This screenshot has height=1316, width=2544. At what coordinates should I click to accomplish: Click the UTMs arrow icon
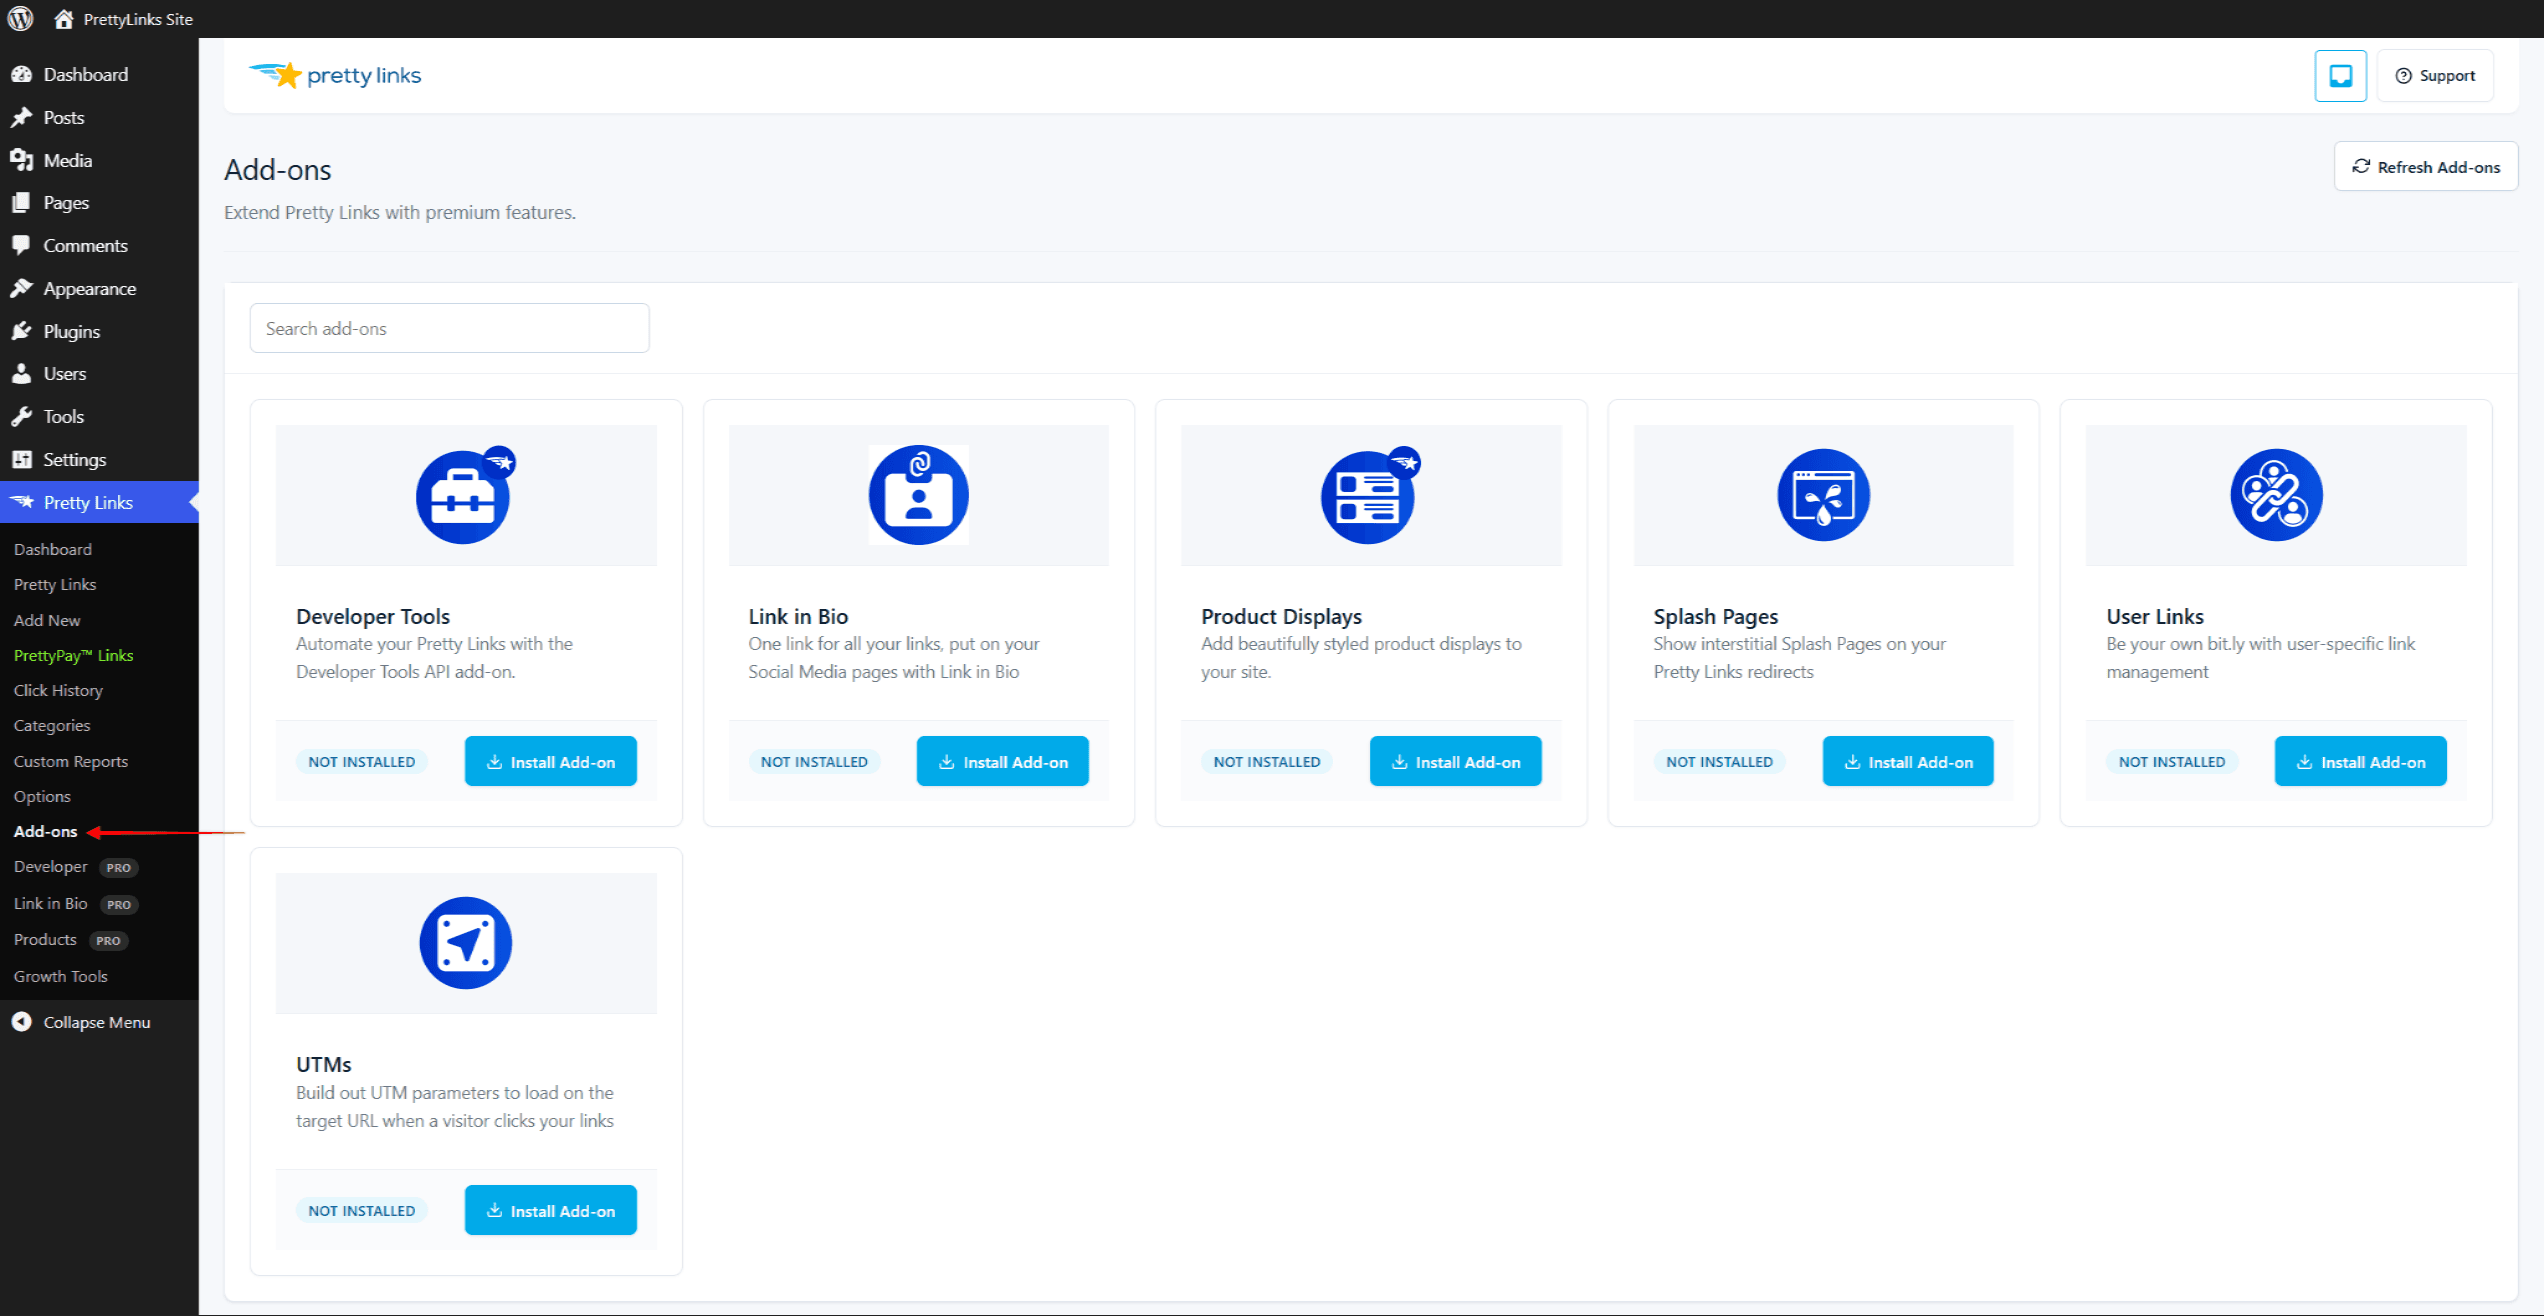[465, 943]
